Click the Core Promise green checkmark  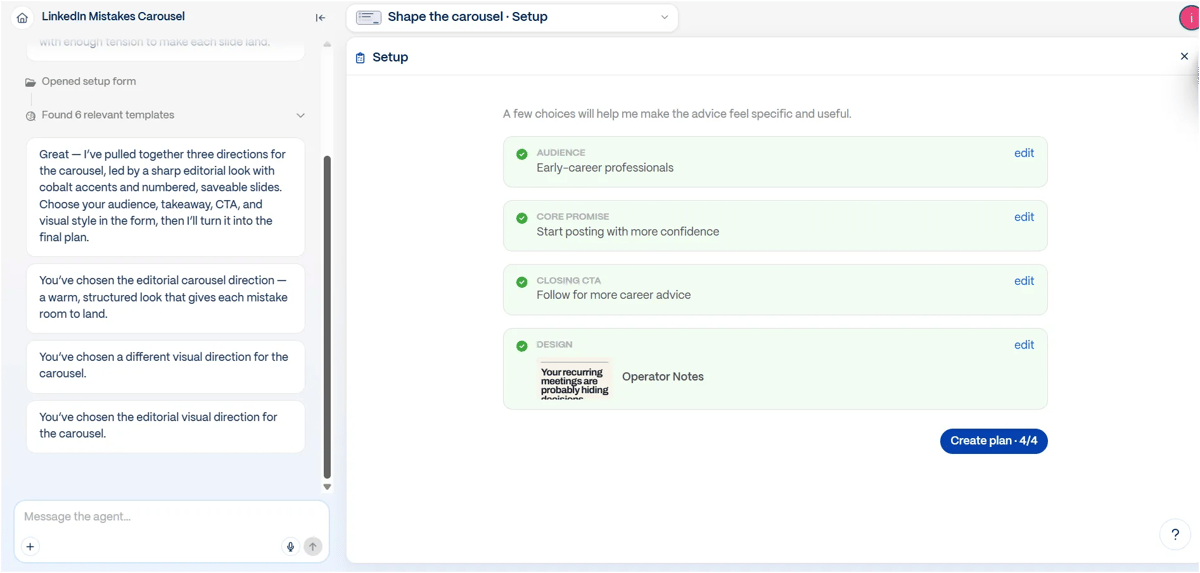[x=522, y=218]
